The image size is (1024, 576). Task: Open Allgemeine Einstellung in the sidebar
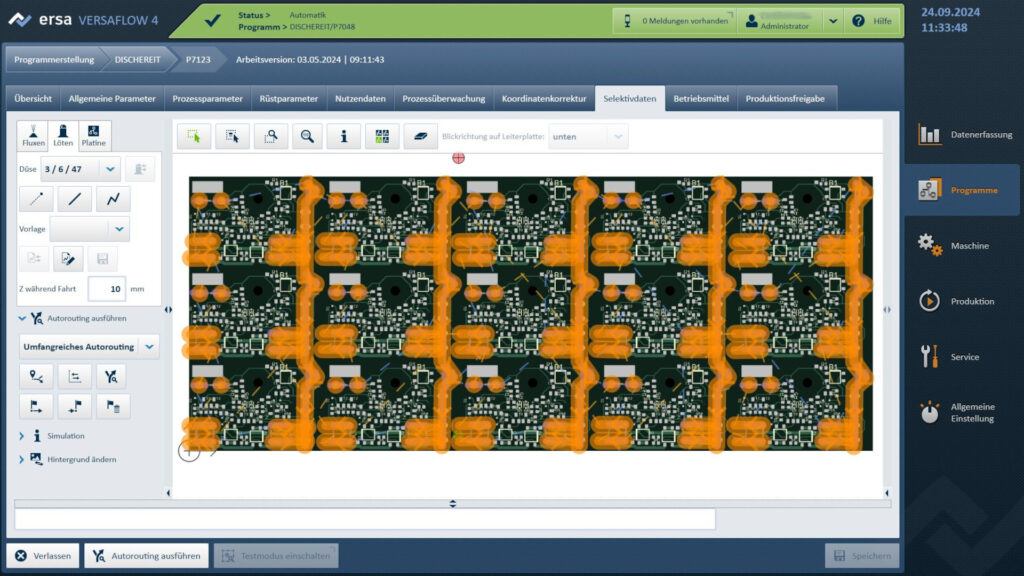[964, 412]
